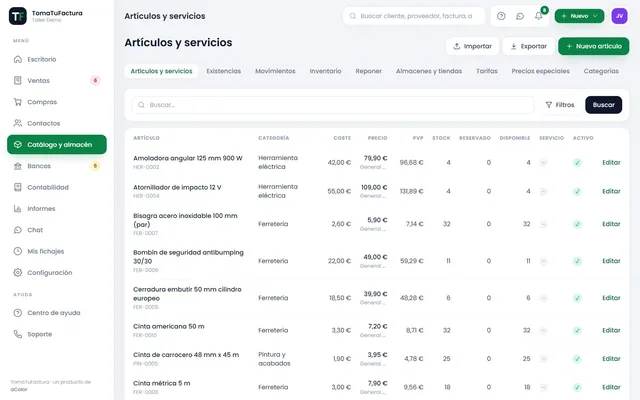This screenshot has height=400, width=640.
Task: Click the Nuevo artículo button
Action: 593,46
